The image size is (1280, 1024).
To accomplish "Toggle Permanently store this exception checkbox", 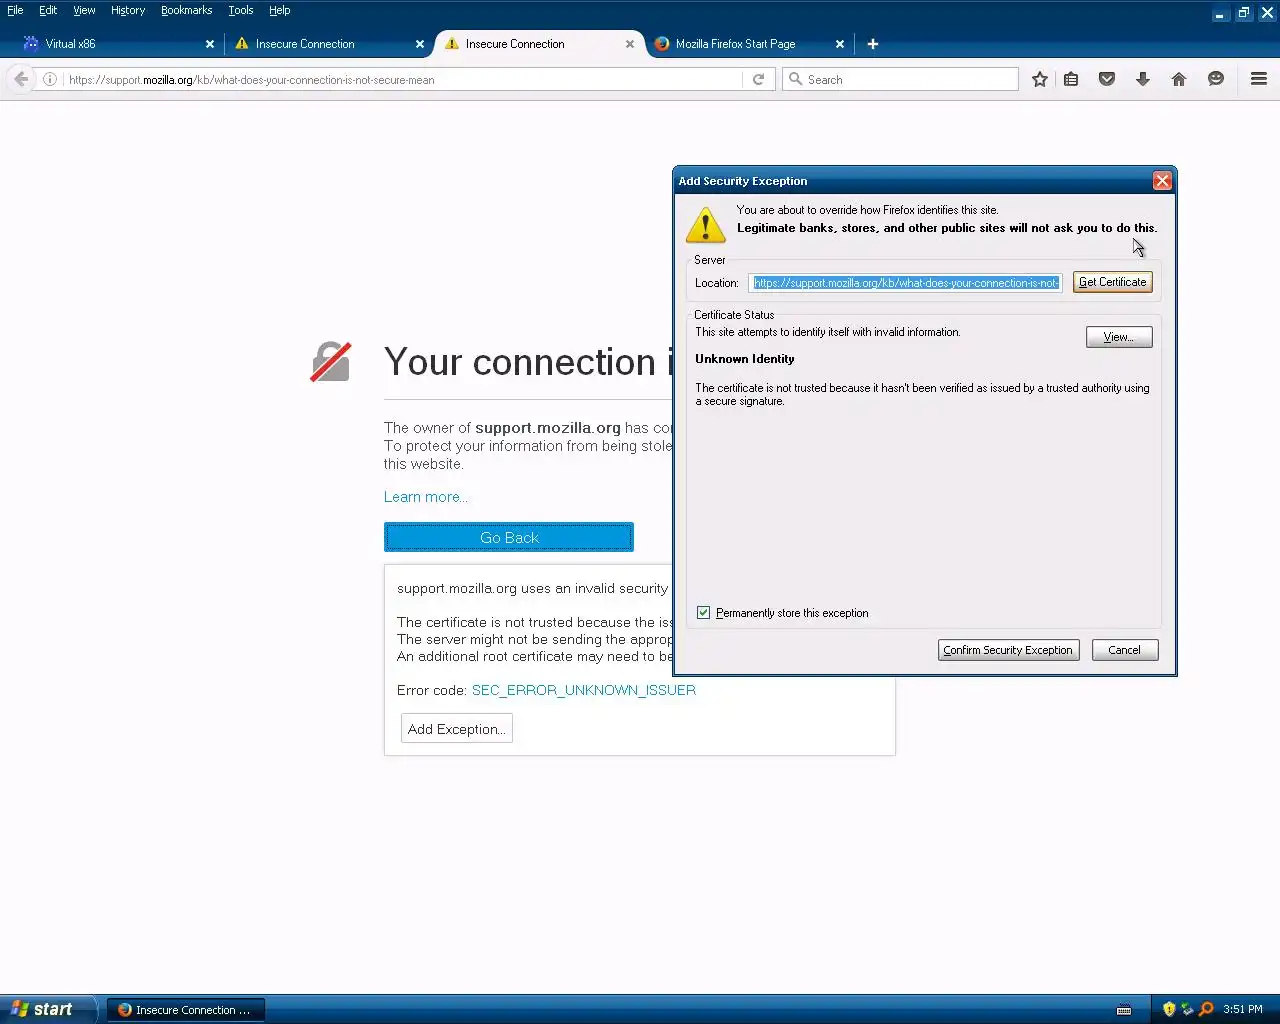I will 703,612.
